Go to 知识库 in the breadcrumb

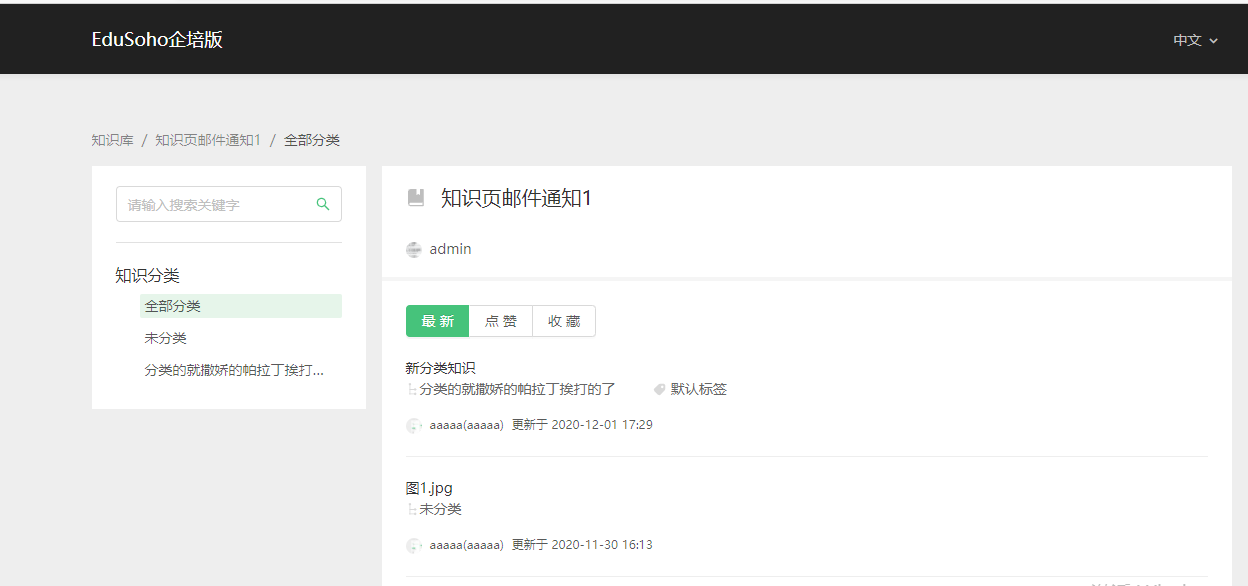[x=112, y=140]
